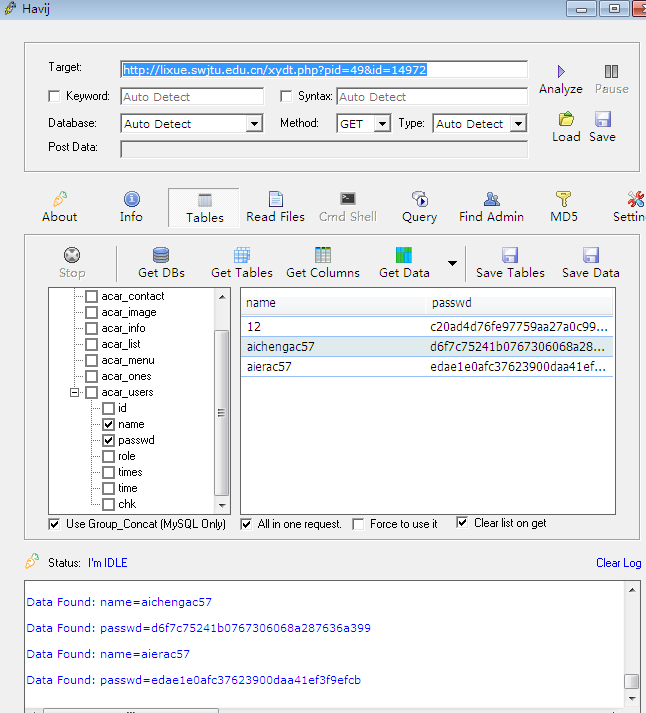Enable Force to use it checkbox
The image size is (646, 713).
pyautogui.click(x=358, y=524)
